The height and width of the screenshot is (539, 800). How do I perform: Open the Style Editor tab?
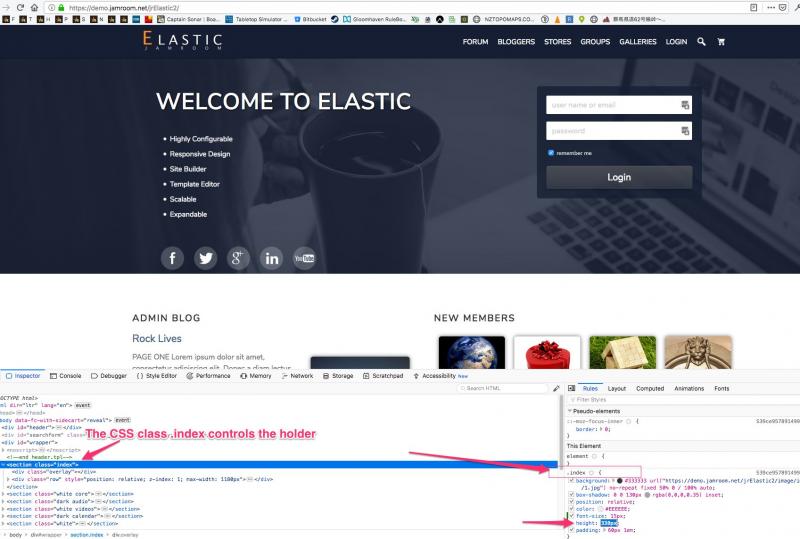pos(157,376)
